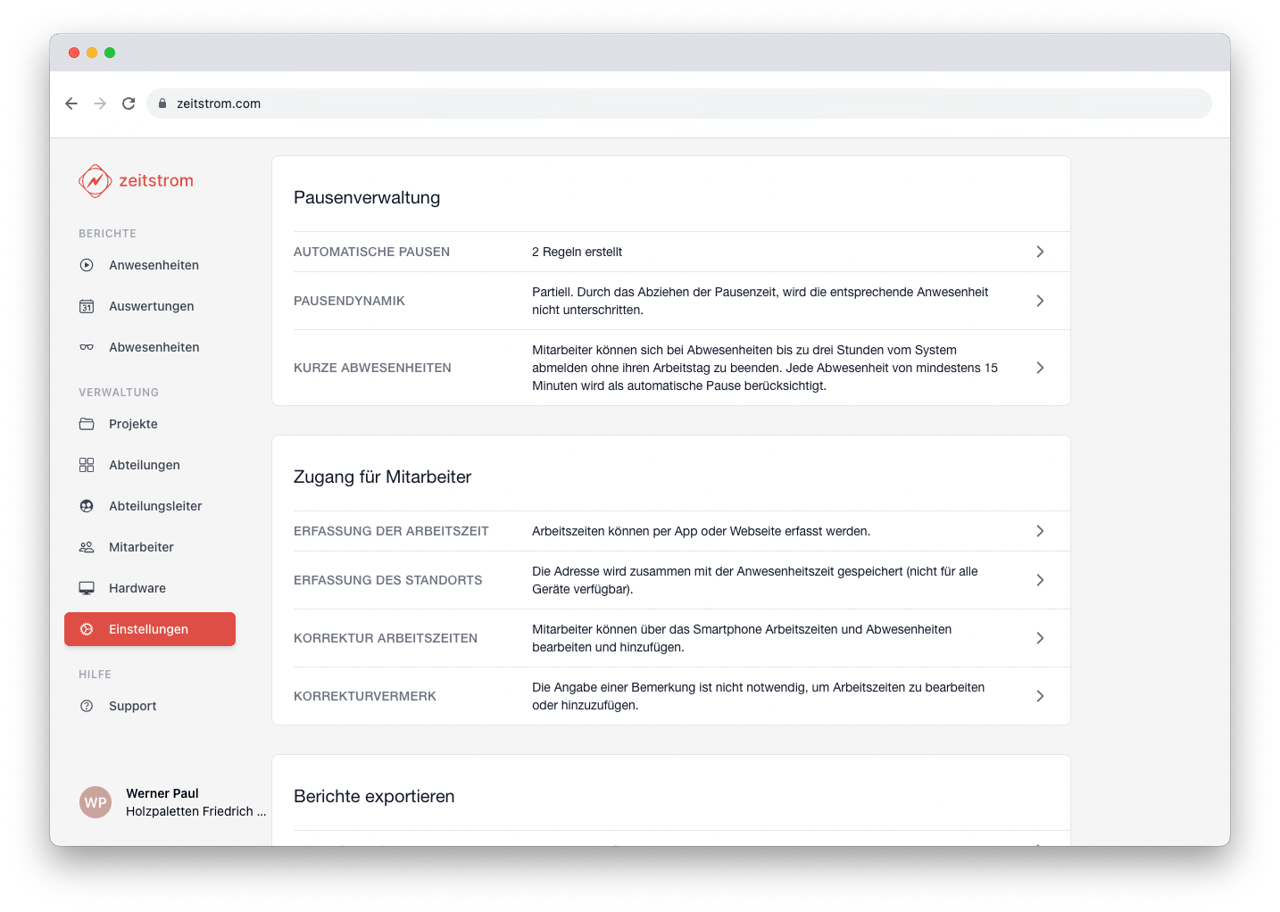Expand the Pausendynamik row chevron

[1040, 301]
